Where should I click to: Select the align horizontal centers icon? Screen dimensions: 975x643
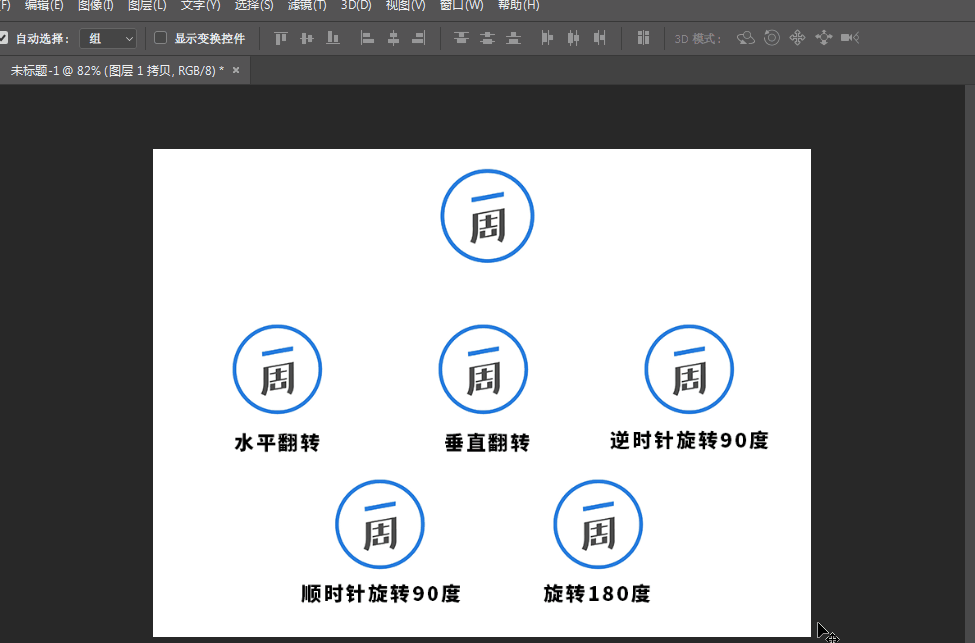[393, 37]
